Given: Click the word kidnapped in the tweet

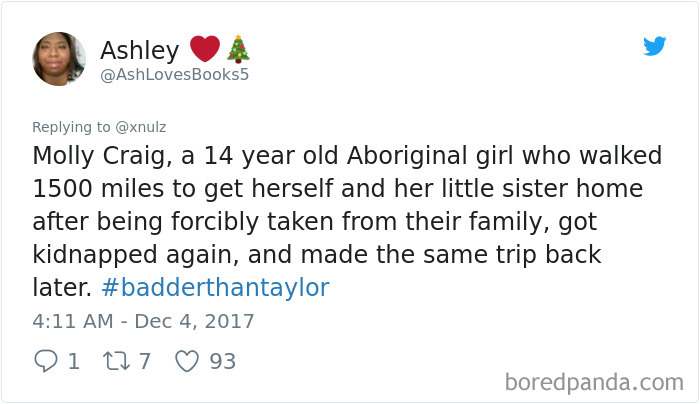Looking at the screenshot, I should tap(95, 255).
